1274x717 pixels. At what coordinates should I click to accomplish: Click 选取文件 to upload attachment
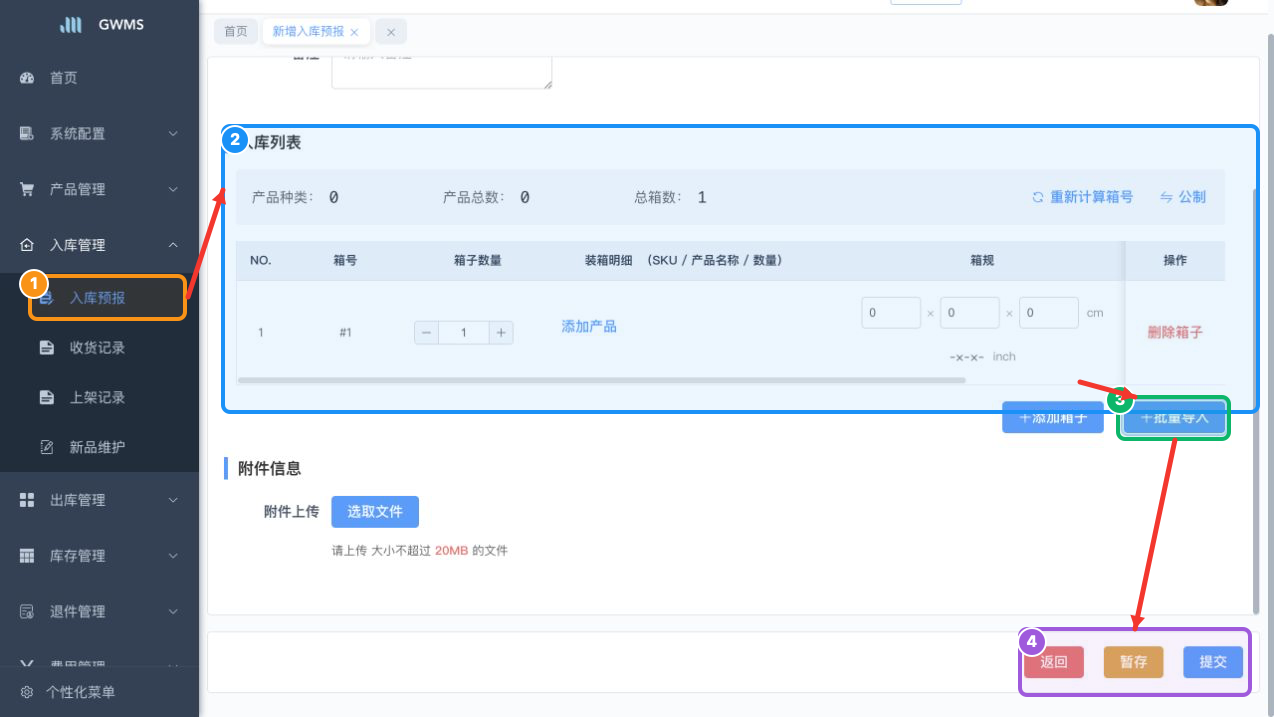375,511
